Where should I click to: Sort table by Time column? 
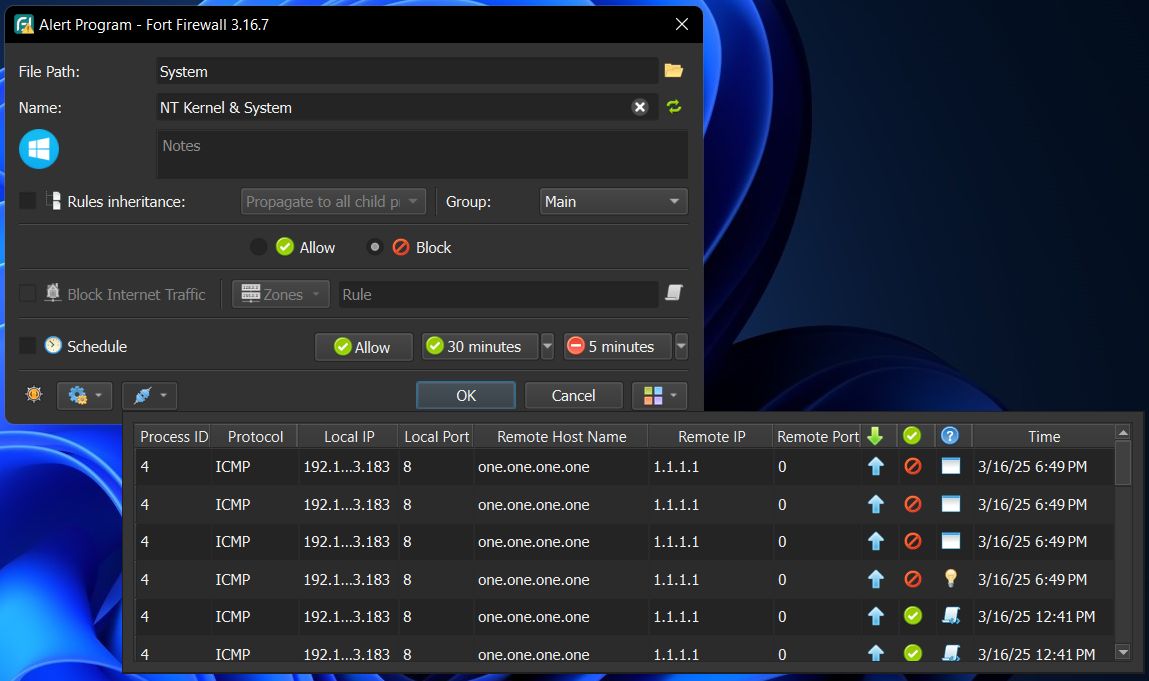(x=1043, y=436)
